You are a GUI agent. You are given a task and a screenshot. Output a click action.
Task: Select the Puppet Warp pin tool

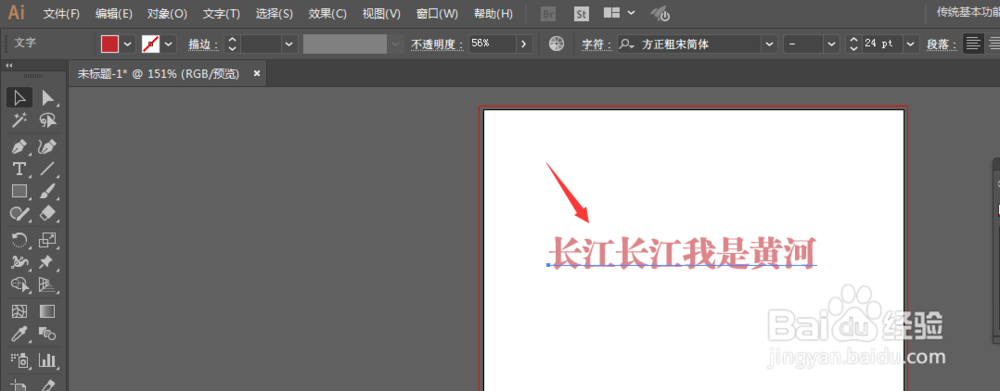point(48,262)
